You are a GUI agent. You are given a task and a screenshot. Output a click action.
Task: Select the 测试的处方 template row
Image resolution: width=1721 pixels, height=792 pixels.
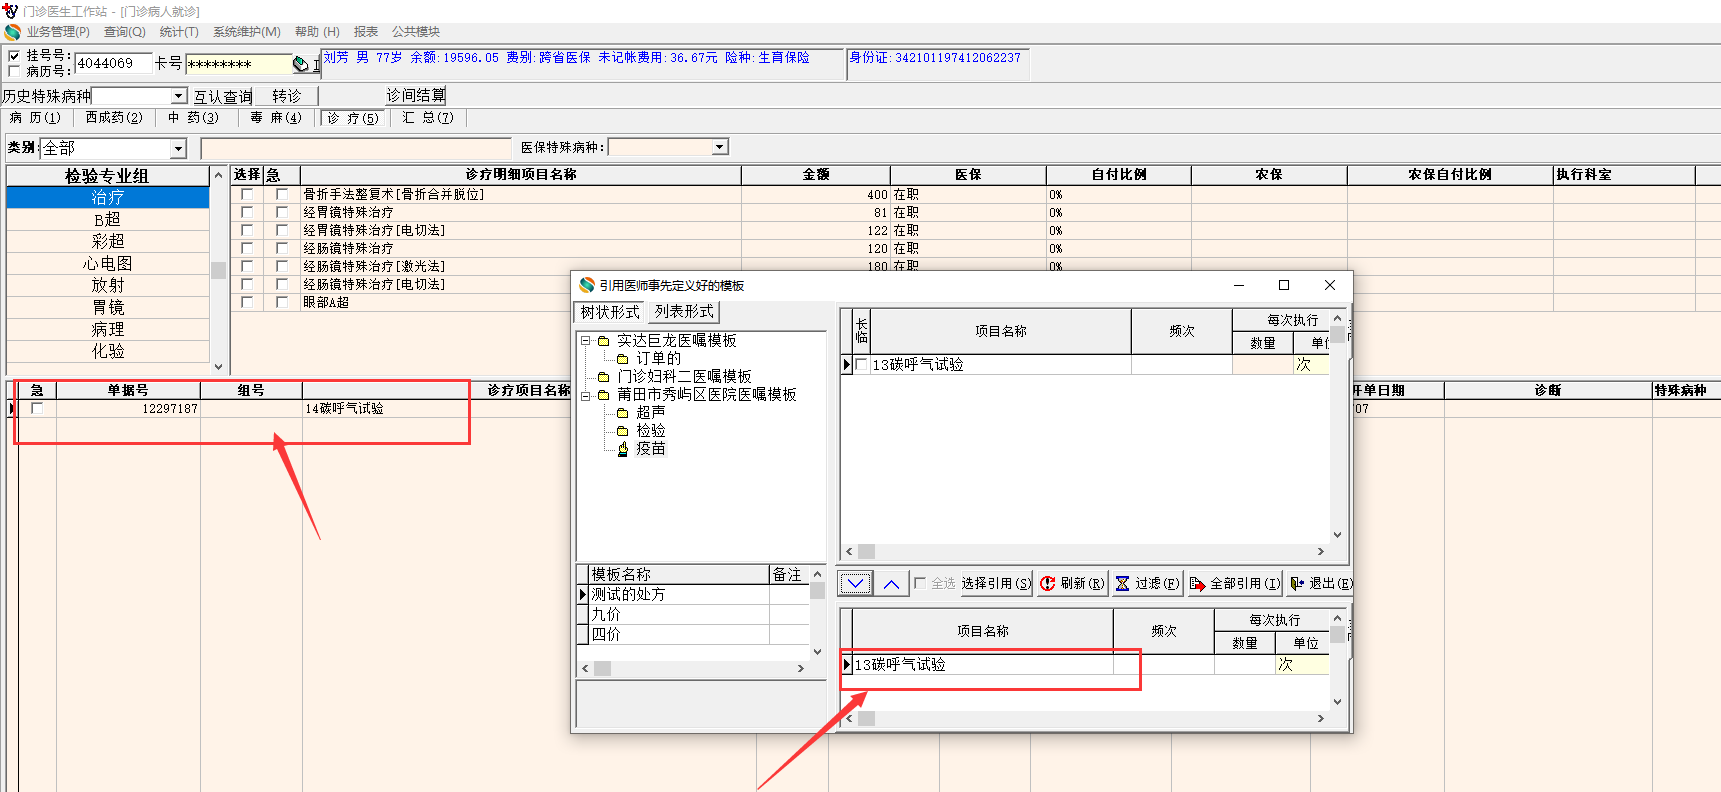[693, 594]
